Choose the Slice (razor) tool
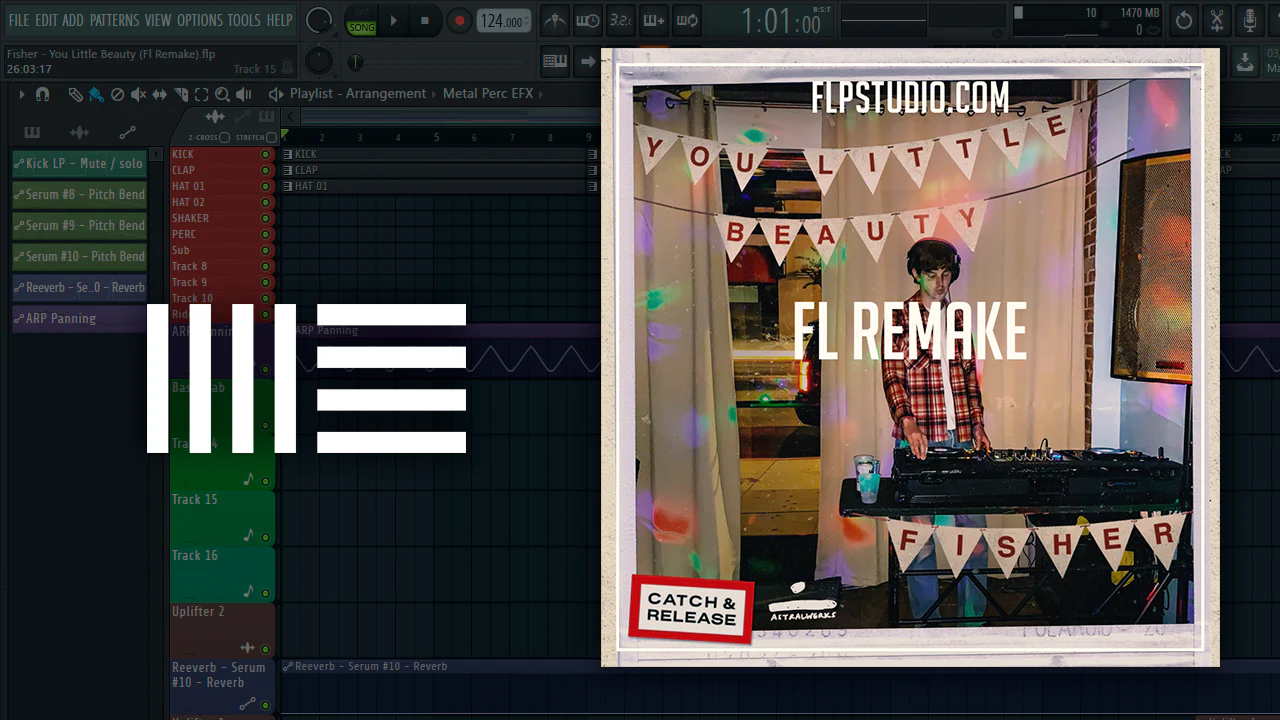The width and height of the screenshot is (1280, 720). point(180,93)
